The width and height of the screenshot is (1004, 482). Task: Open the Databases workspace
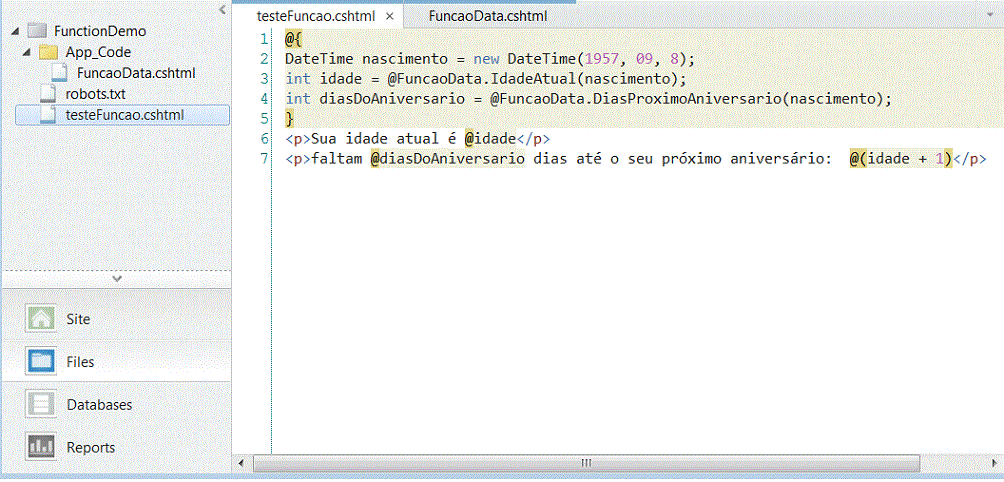coord(116,405)
